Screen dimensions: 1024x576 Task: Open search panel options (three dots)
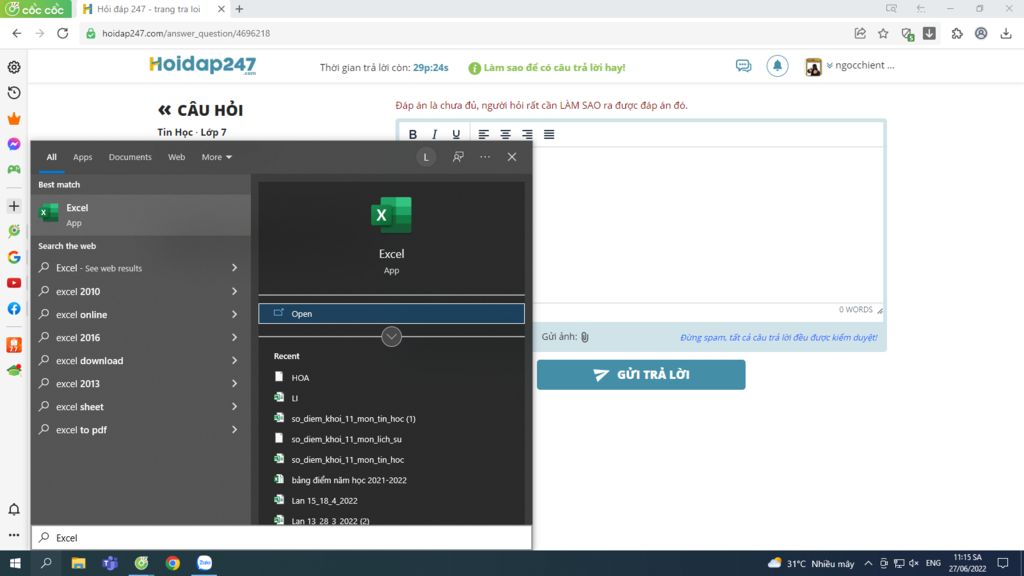(x=485, y=157)
